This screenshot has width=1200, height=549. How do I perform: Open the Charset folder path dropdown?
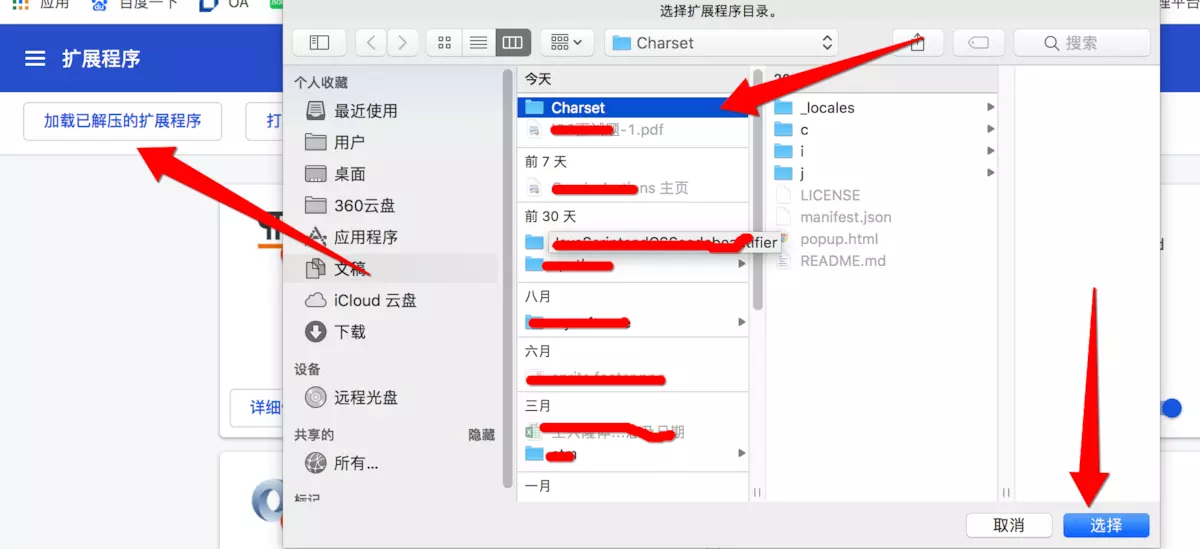(722, 43)
